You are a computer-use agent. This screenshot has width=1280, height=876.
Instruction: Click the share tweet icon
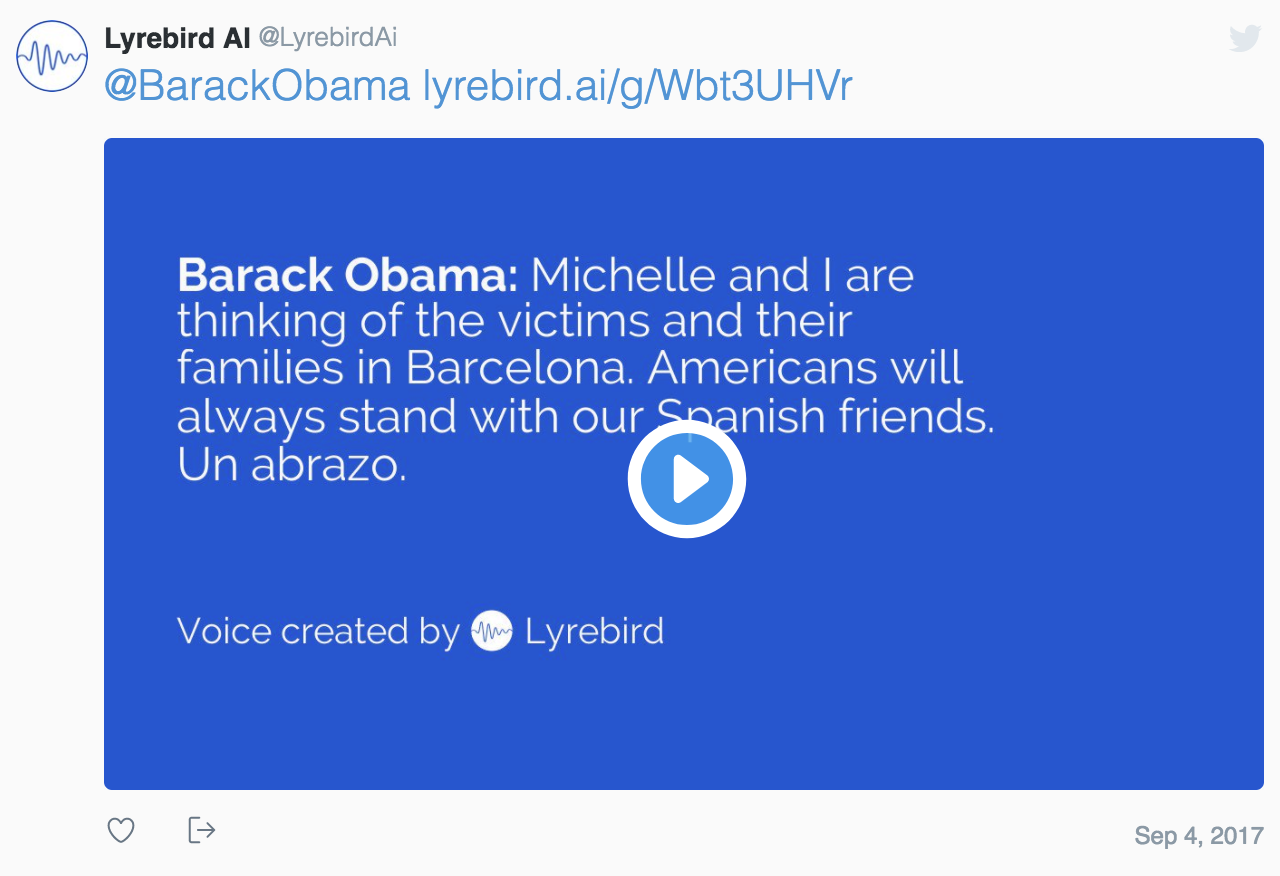202,830
